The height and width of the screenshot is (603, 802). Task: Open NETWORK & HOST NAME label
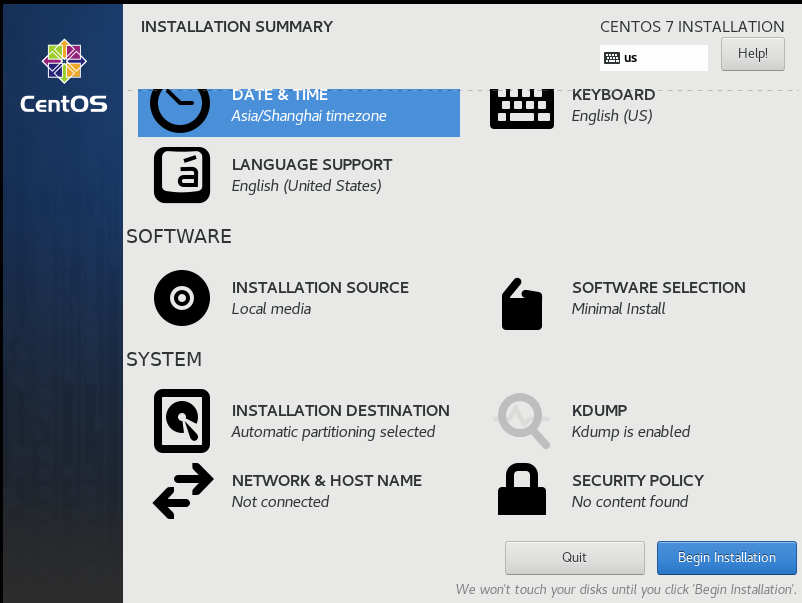[327, 481]
